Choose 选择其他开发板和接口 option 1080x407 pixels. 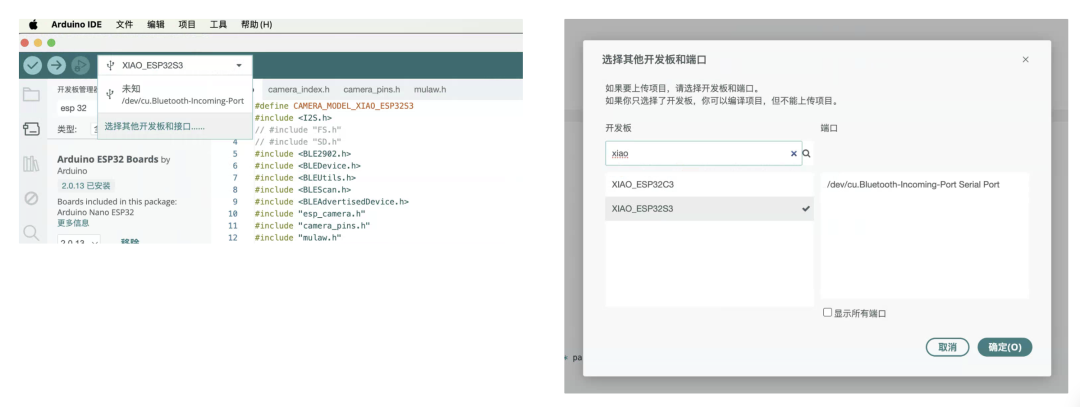click(176, 127)
